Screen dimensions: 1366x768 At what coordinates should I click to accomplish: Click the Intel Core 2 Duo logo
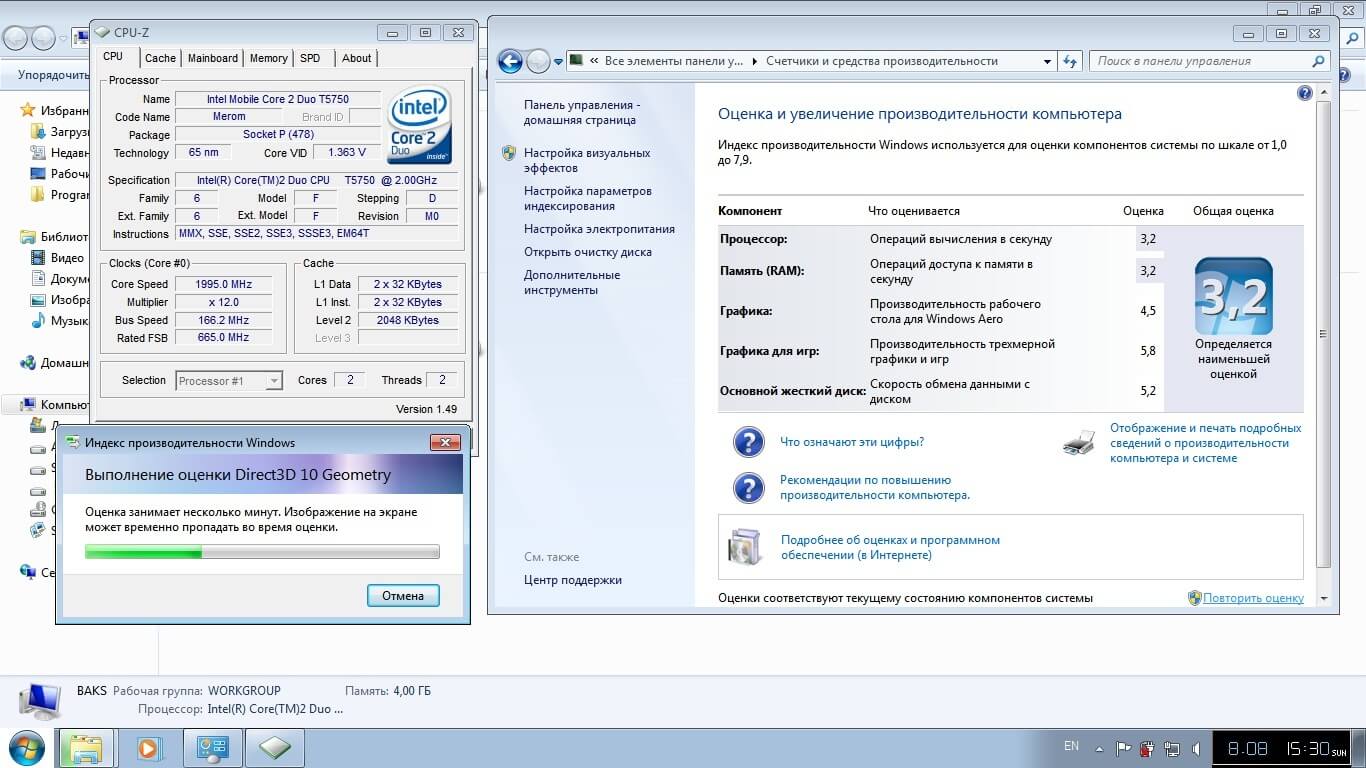click(419, 126)
